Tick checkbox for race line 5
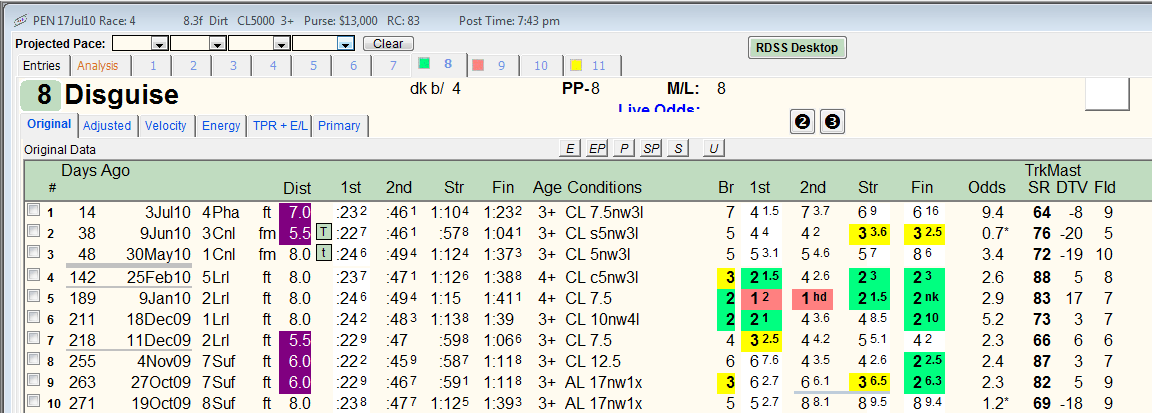Viewport: 1152px width, 413px height. (x=32, y=298)
